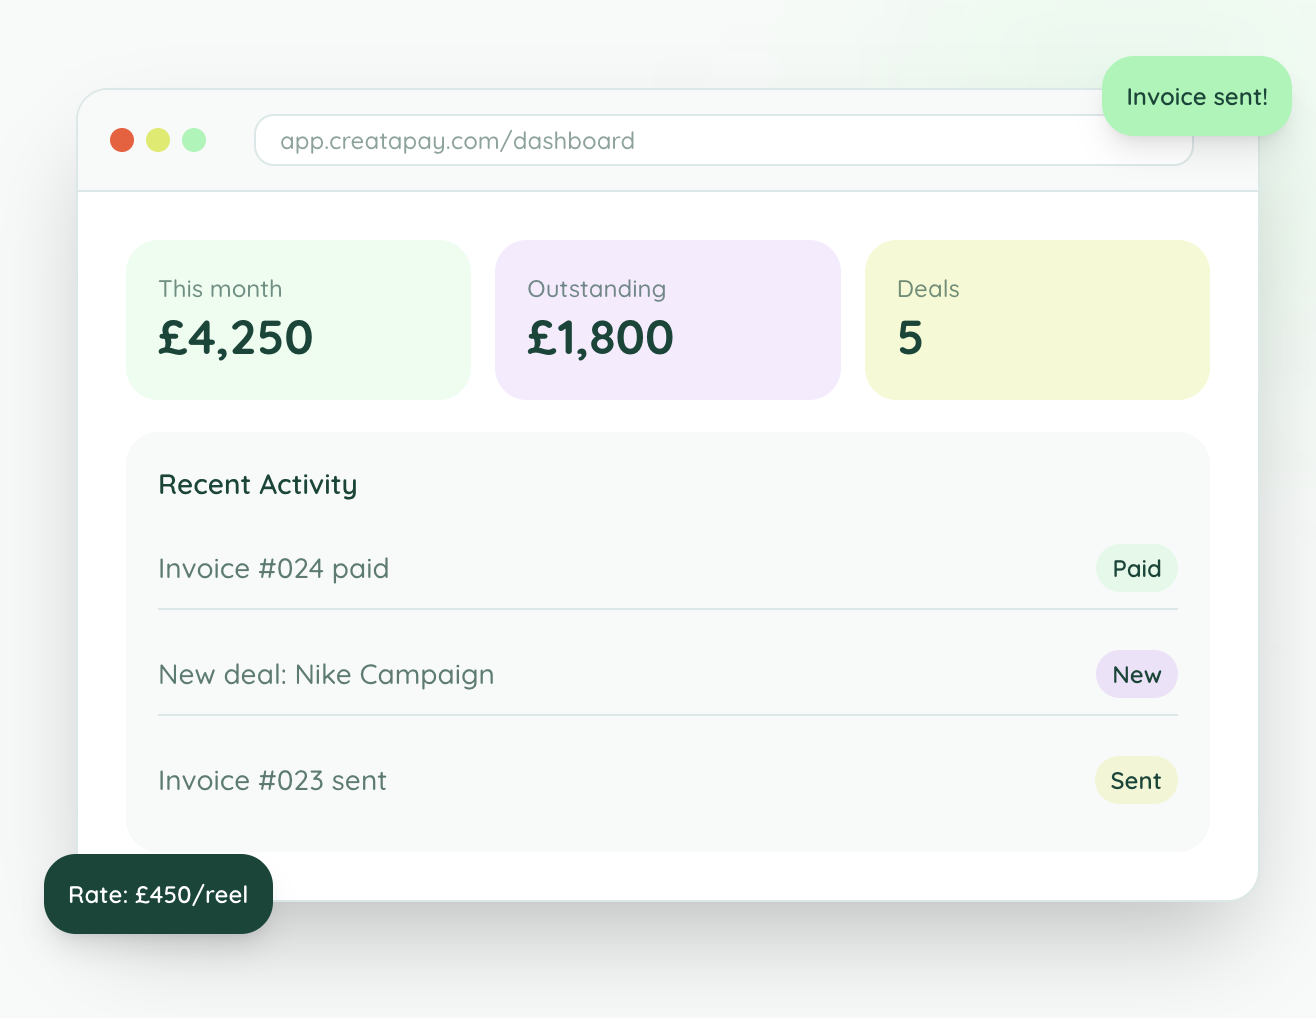Click the green window dot
Viewport: 1316px width, 1018px height.
pos(194,140)
